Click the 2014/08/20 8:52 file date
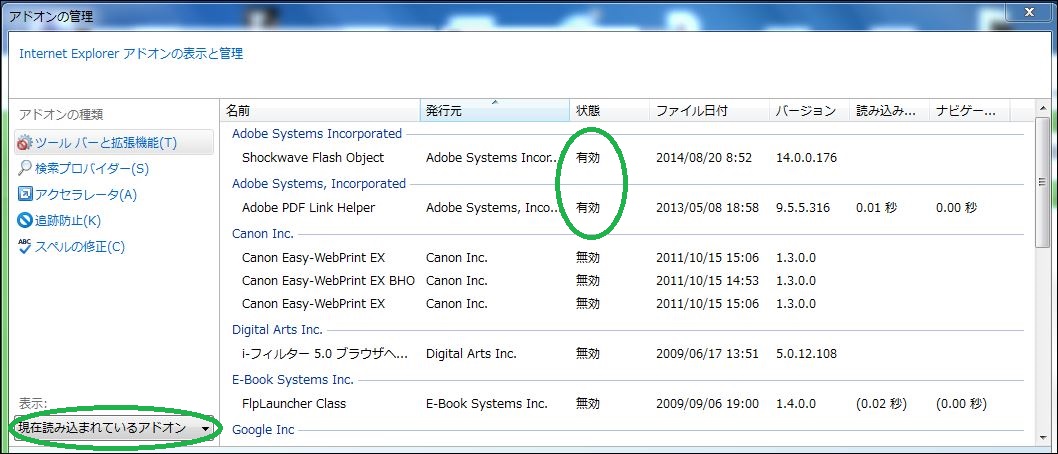Image resolution: width=1058 pixels, height=454 pixels. pyautogui.click(x=704, y=158)
